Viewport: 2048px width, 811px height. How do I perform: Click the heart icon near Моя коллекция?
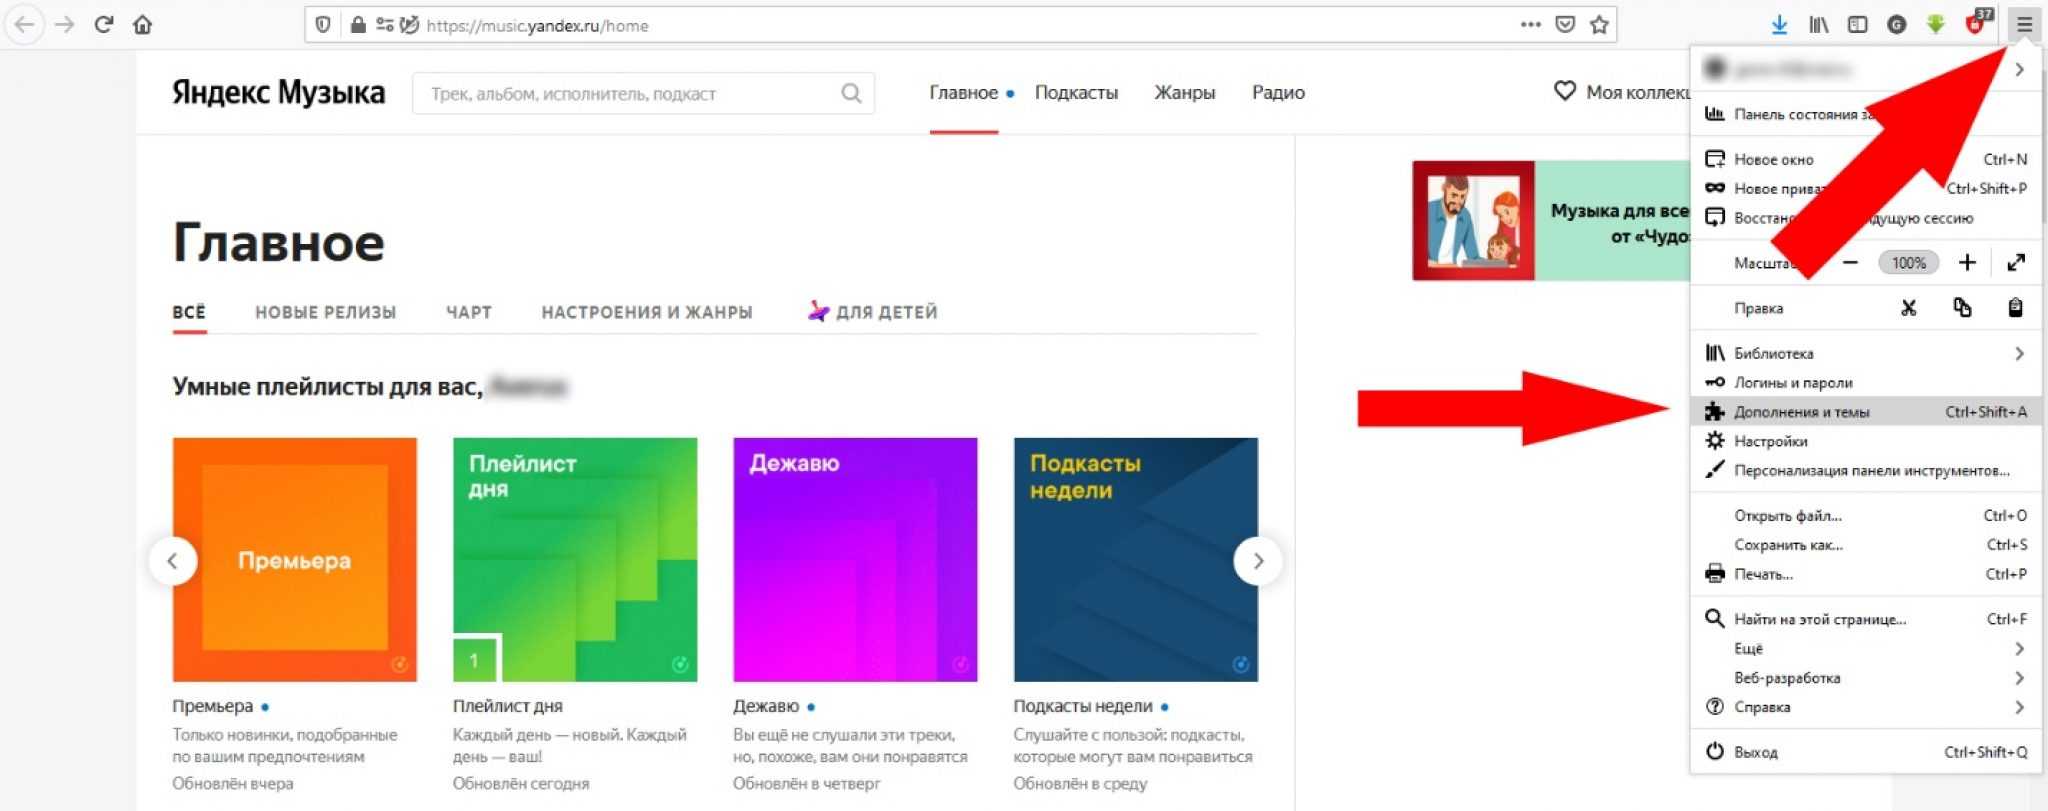[1565, 91]
